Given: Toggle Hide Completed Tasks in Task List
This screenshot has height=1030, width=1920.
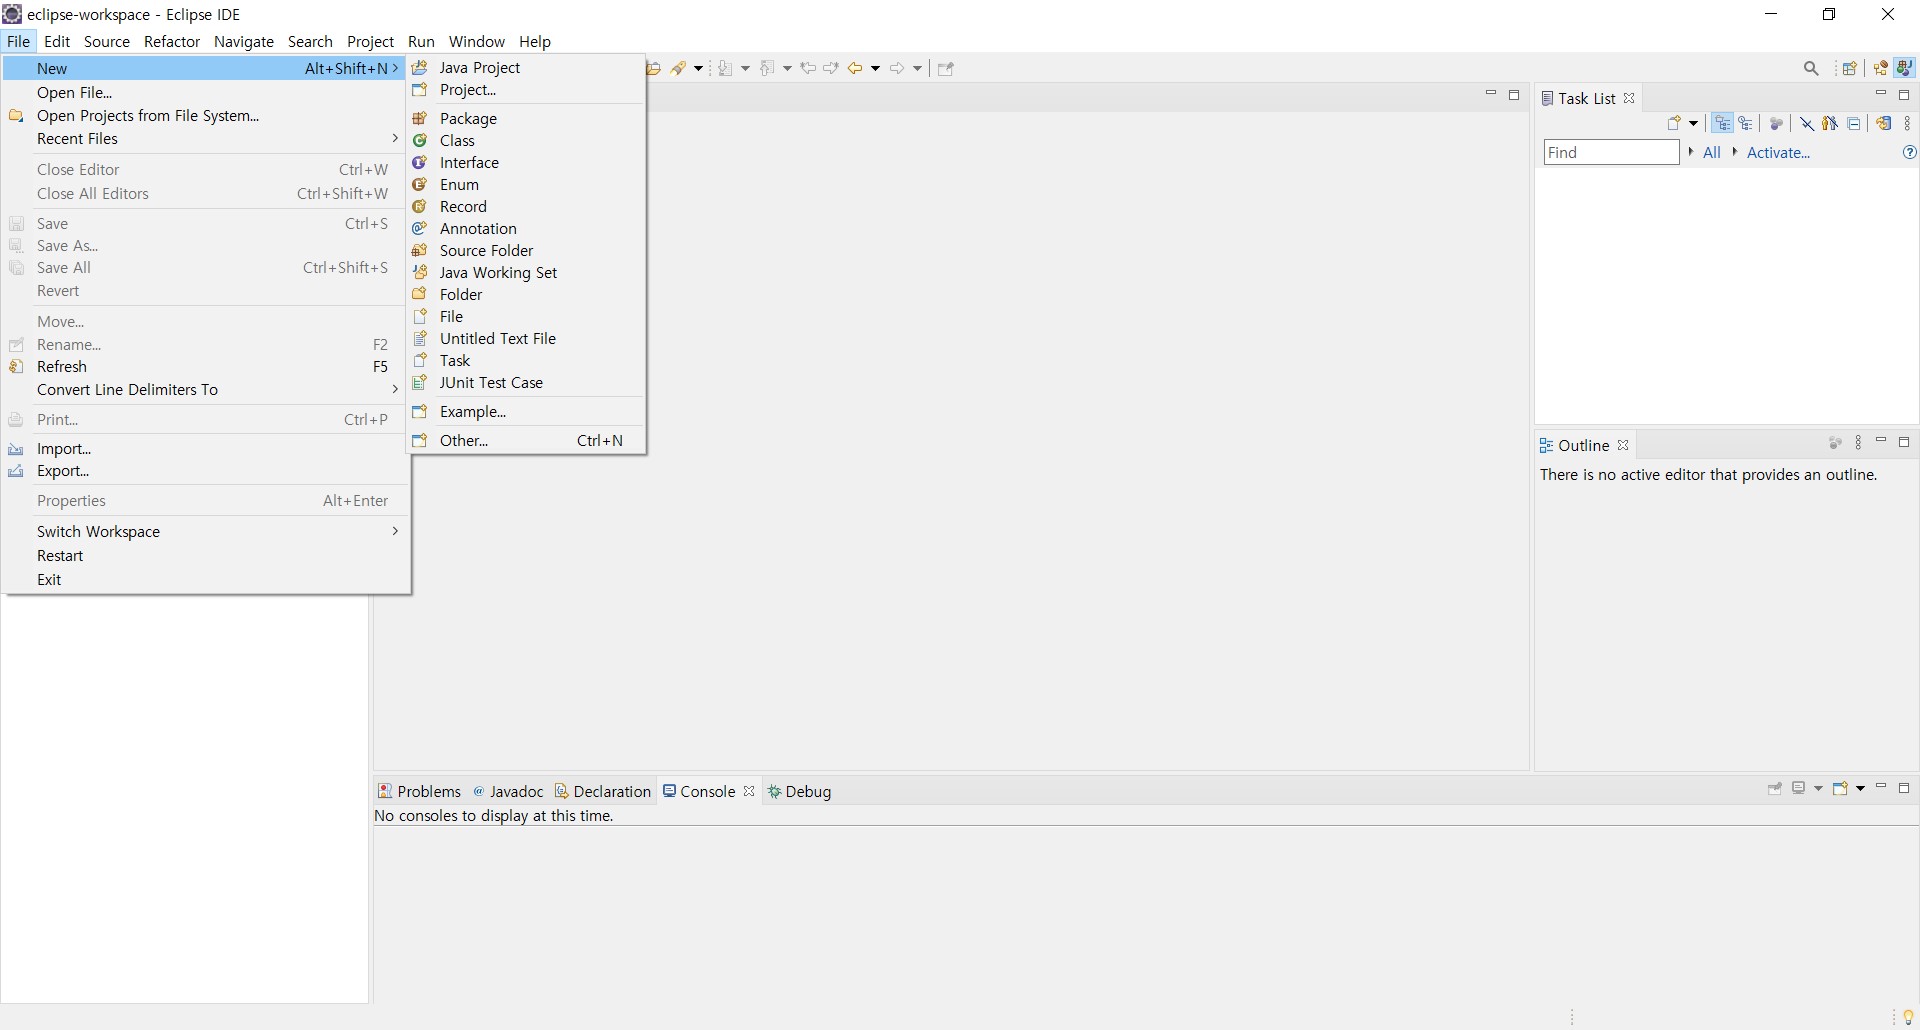Looking at the screenshot, I should 1807,123.
